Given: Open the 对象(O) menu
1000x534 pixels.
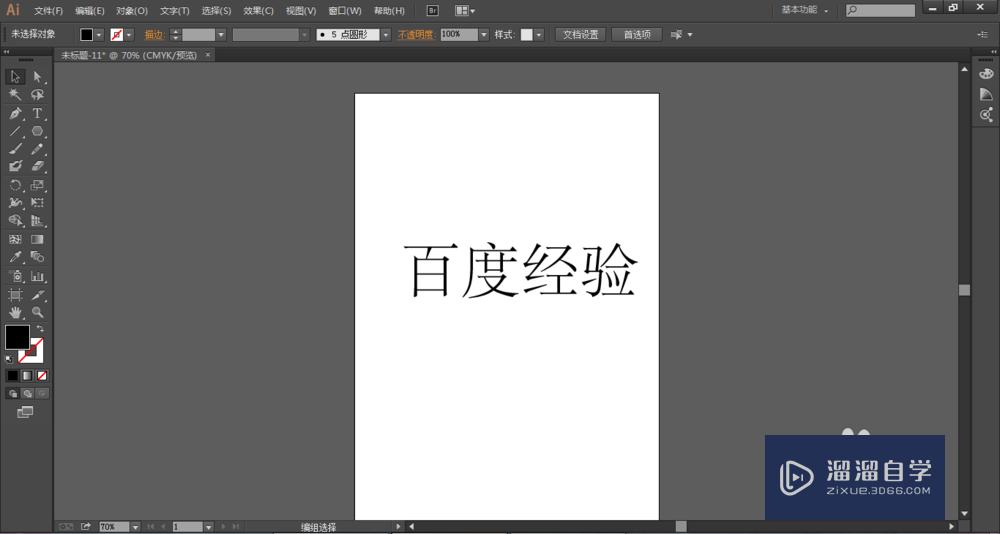Looking at the screenshot, I should coord(132,11).
